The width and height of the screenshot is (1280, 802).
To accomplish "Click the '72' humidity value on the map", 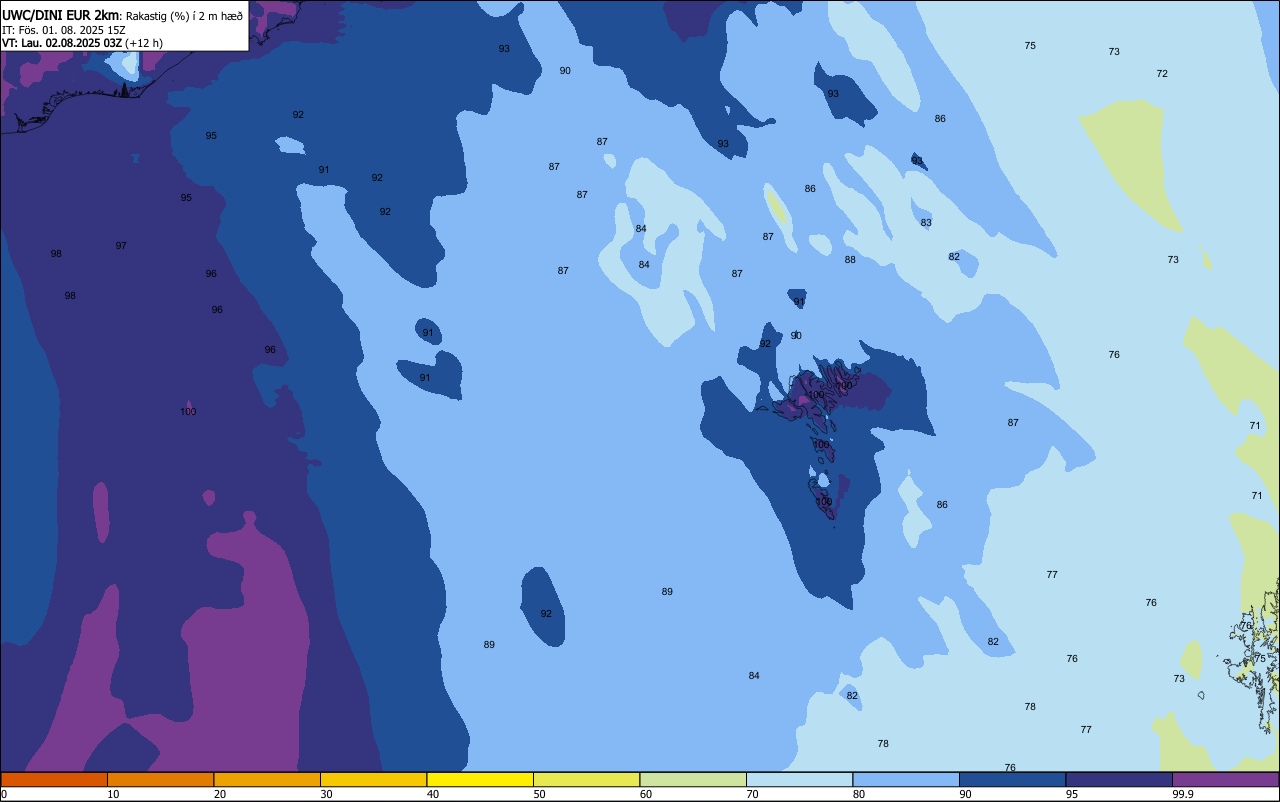I will (1162, 74).
